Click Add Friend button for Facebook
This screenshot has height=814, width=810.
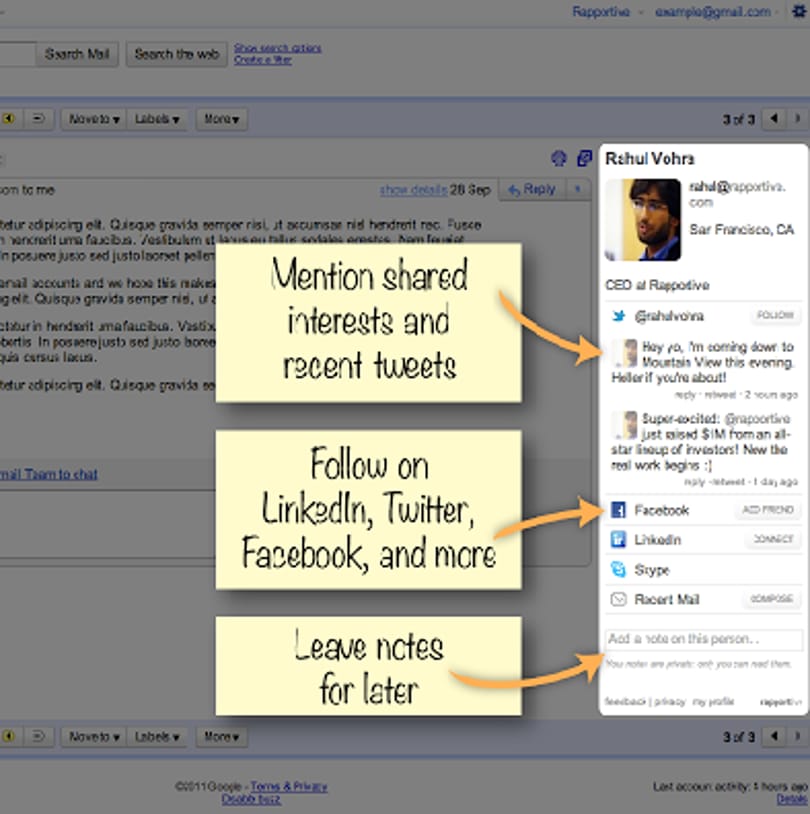[x=768, y=510]
